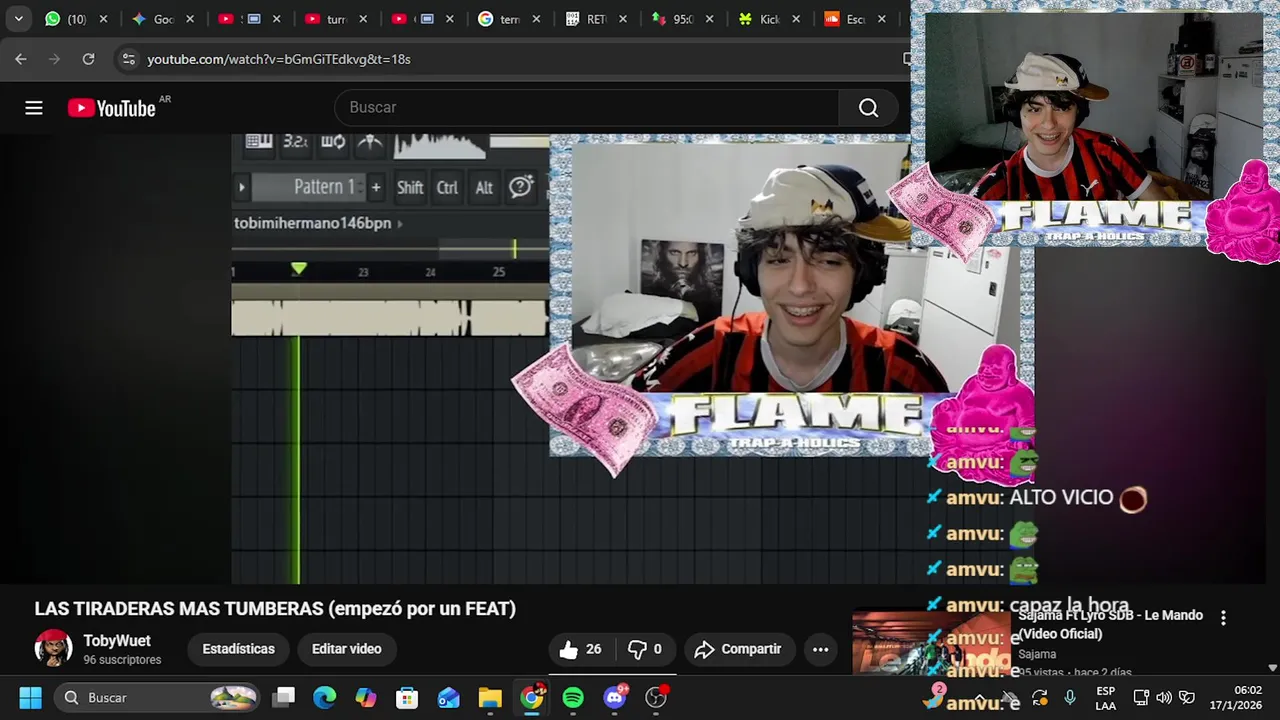Click the audio clip waveform in playlist
The height and width of the screenshot is (720, 1280).
tap(390, 317)
